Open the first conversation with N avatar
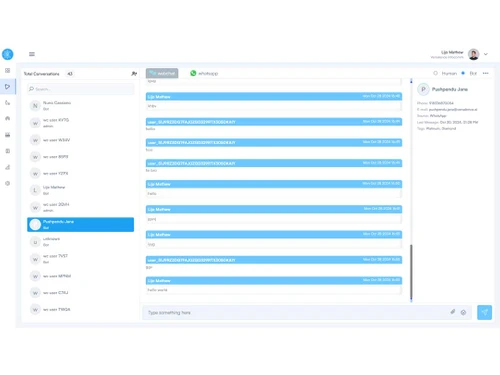The image size is (500, 375). click(x=81, y=106)
